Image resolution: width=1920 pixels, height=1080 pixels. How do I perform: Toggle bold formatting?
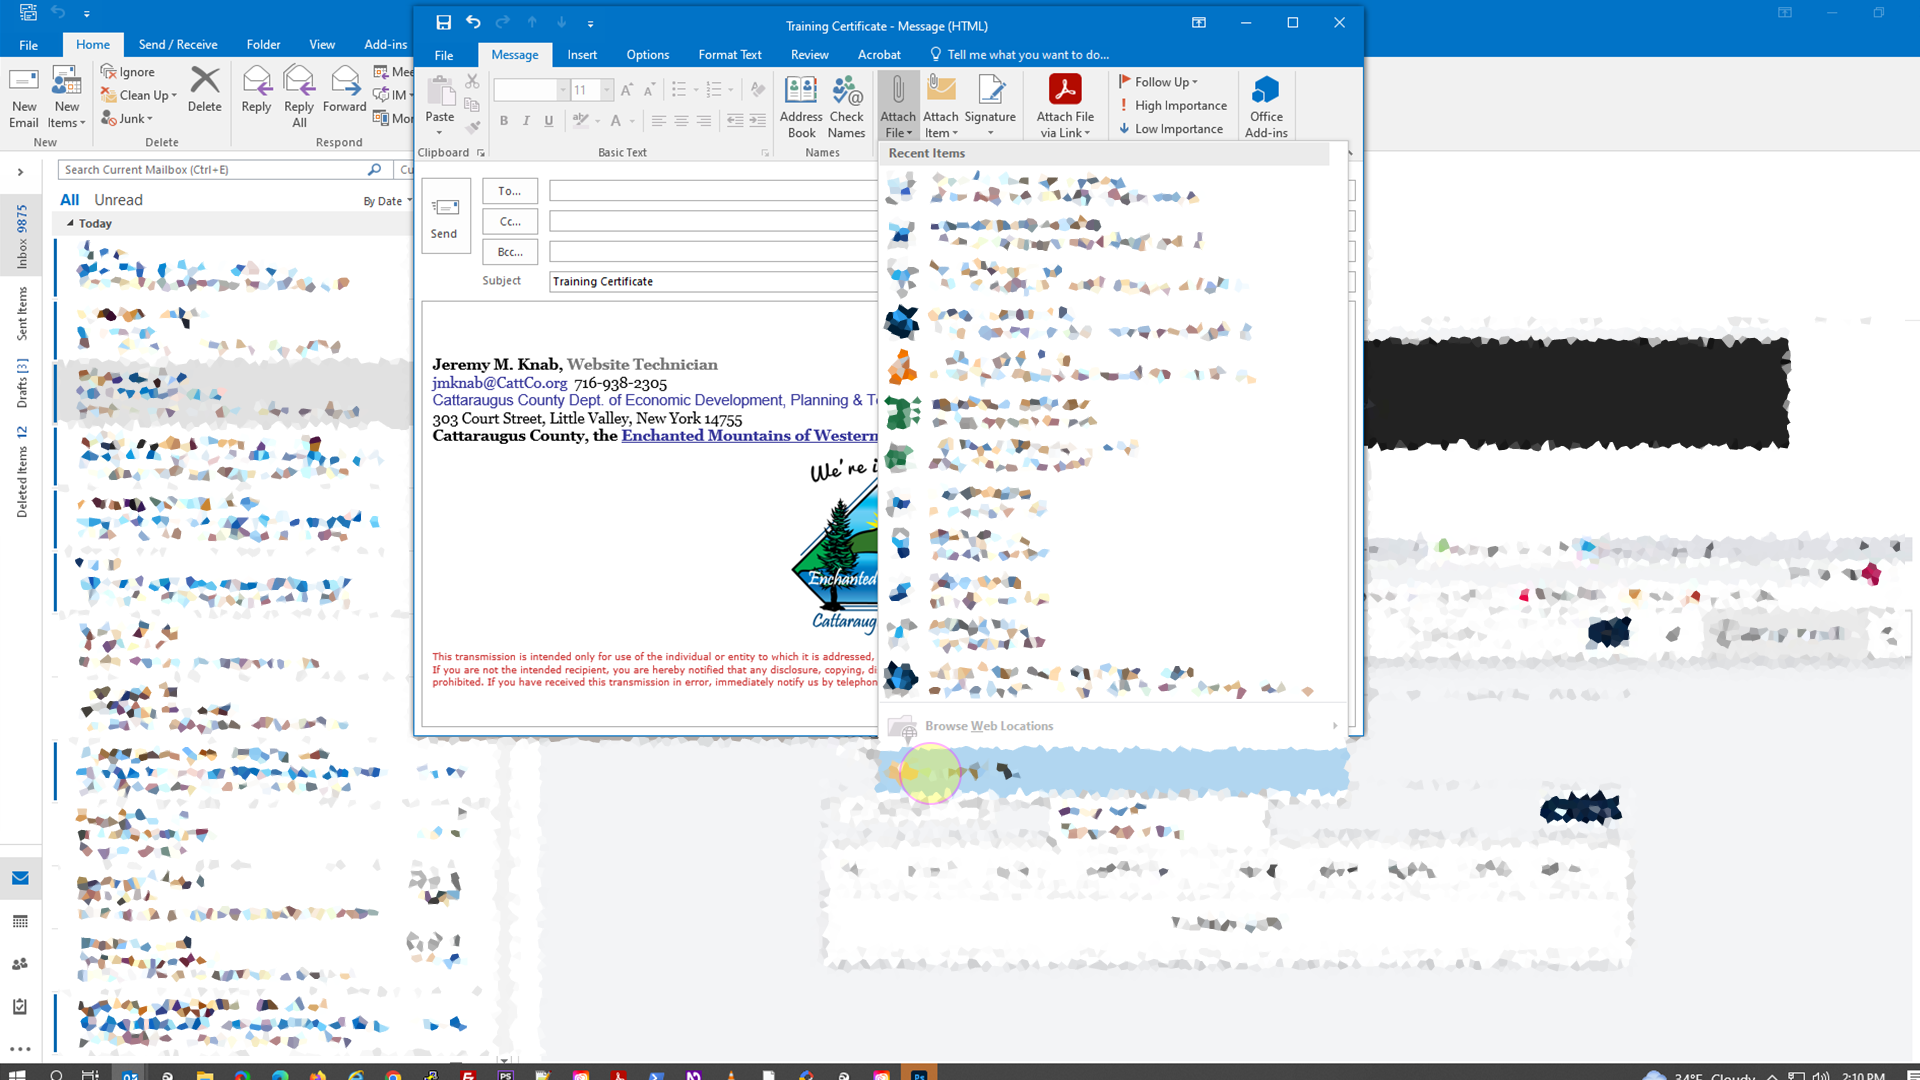click(x=504, y=121)
